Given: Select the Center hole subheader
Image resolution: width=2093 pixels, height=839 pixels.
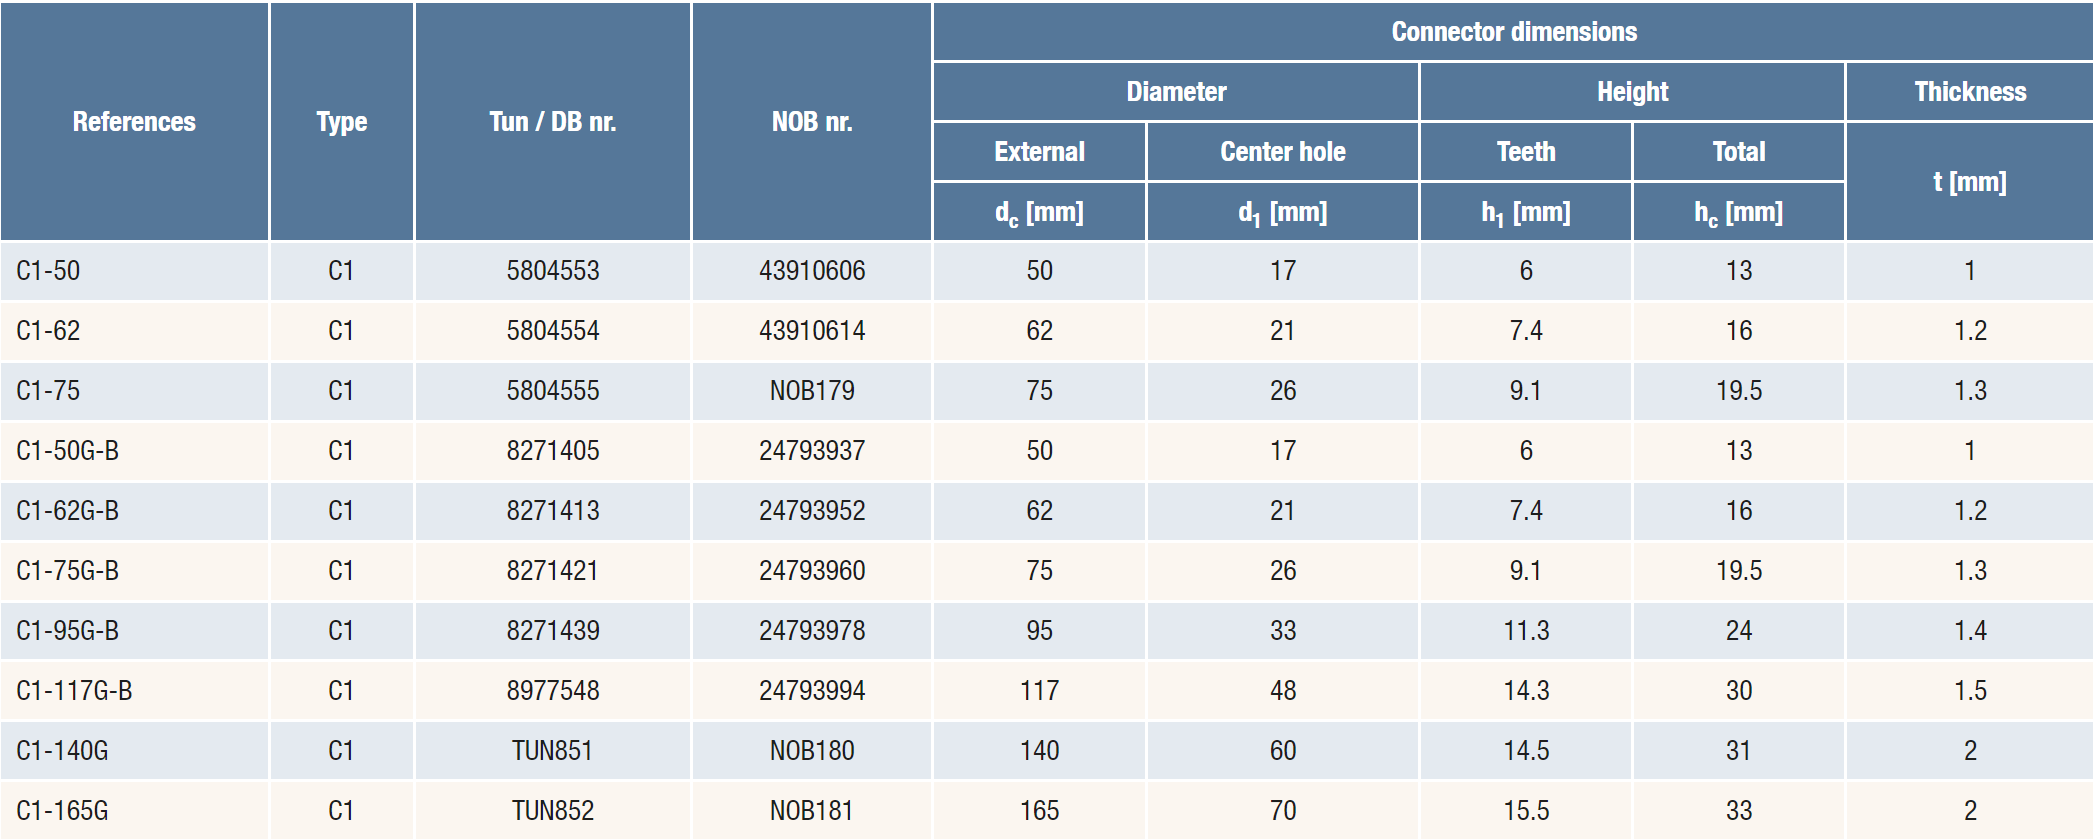Looking at the screenshot, I should tap(1282, 152).
